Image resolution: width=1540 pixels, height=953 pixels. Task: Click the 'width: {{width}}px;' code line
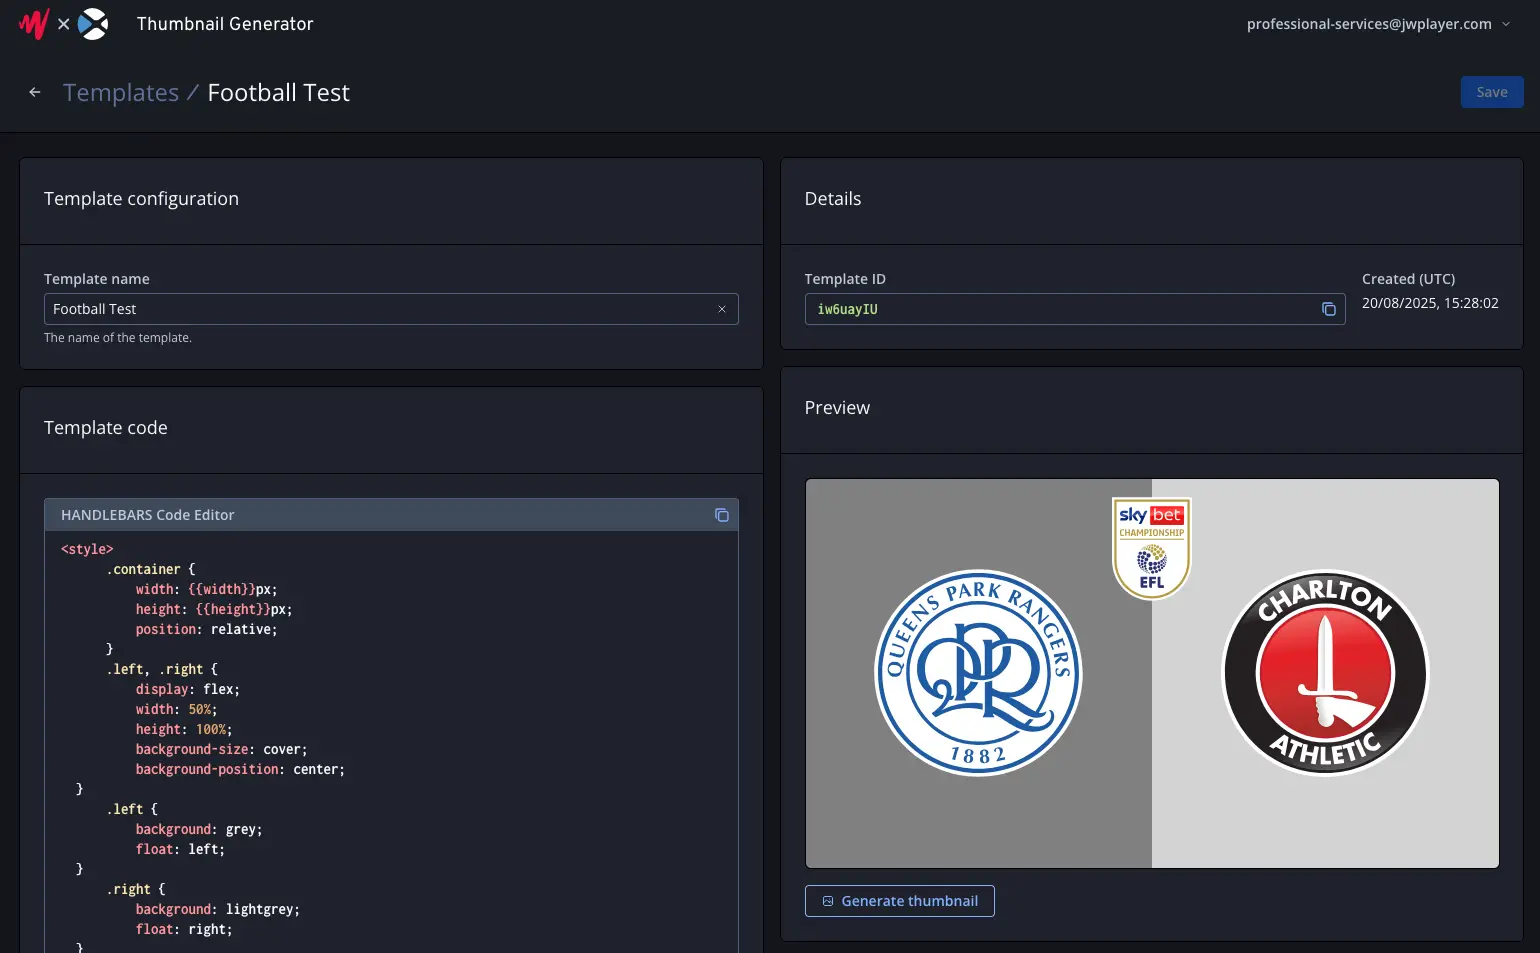pyautogui.click(x=207, y=589)
